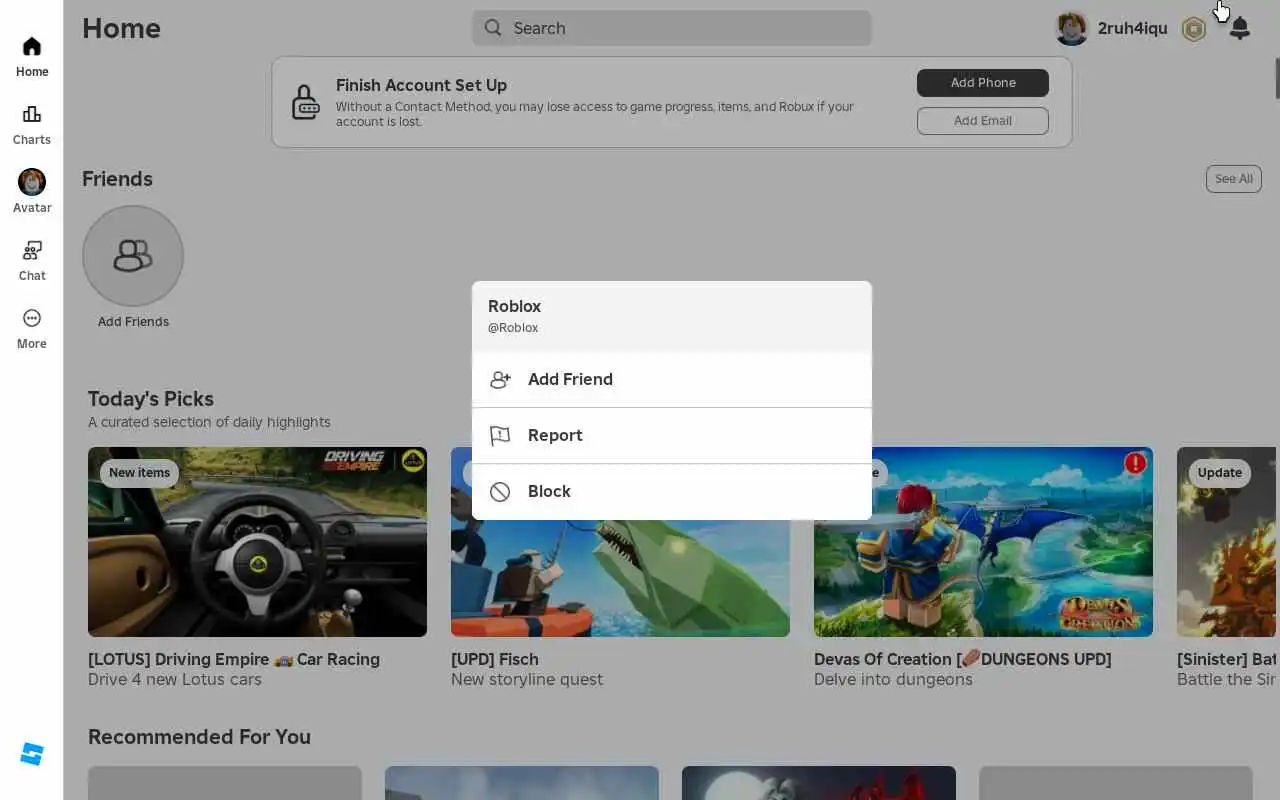Screen dimensions: 1280x800
Task: Open the Charts sidebar icon
Action: (32, 114)
